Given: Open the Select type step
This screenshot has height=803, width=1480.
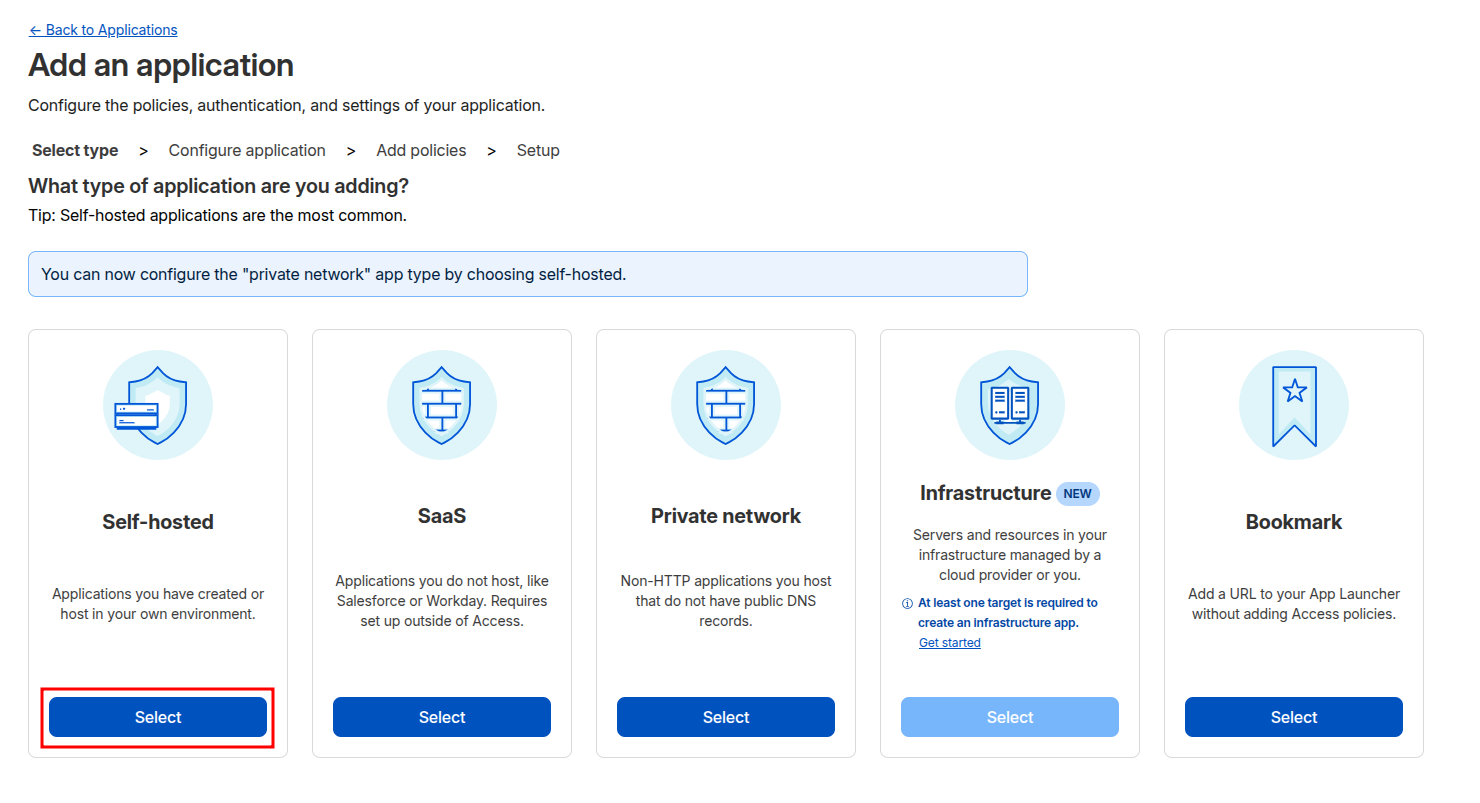Looking at the screenshot, I should [75, 150].
